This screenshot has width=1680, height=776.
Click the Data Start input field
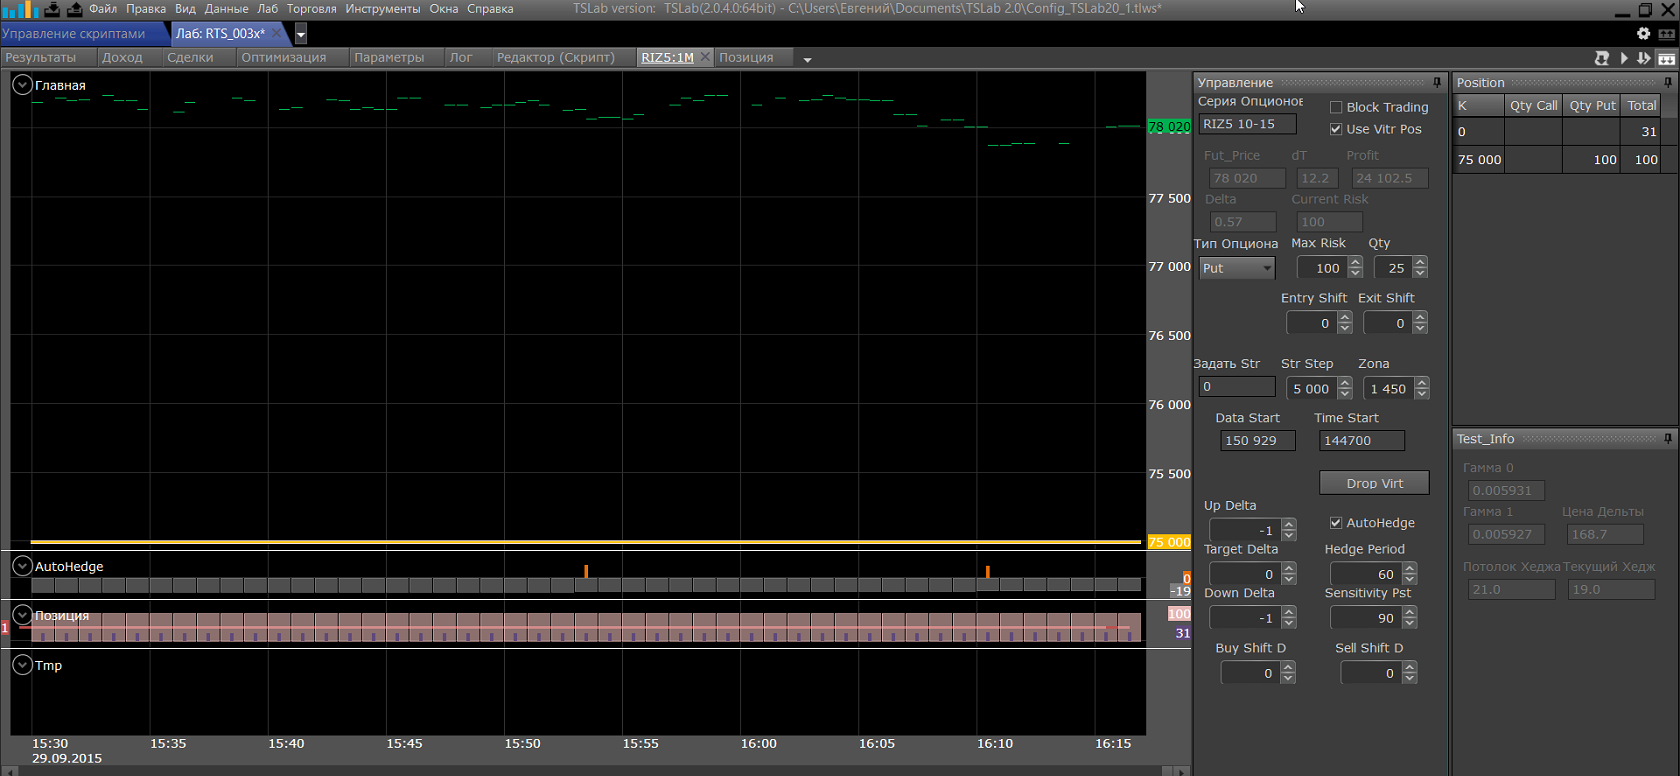point(1257,440)
